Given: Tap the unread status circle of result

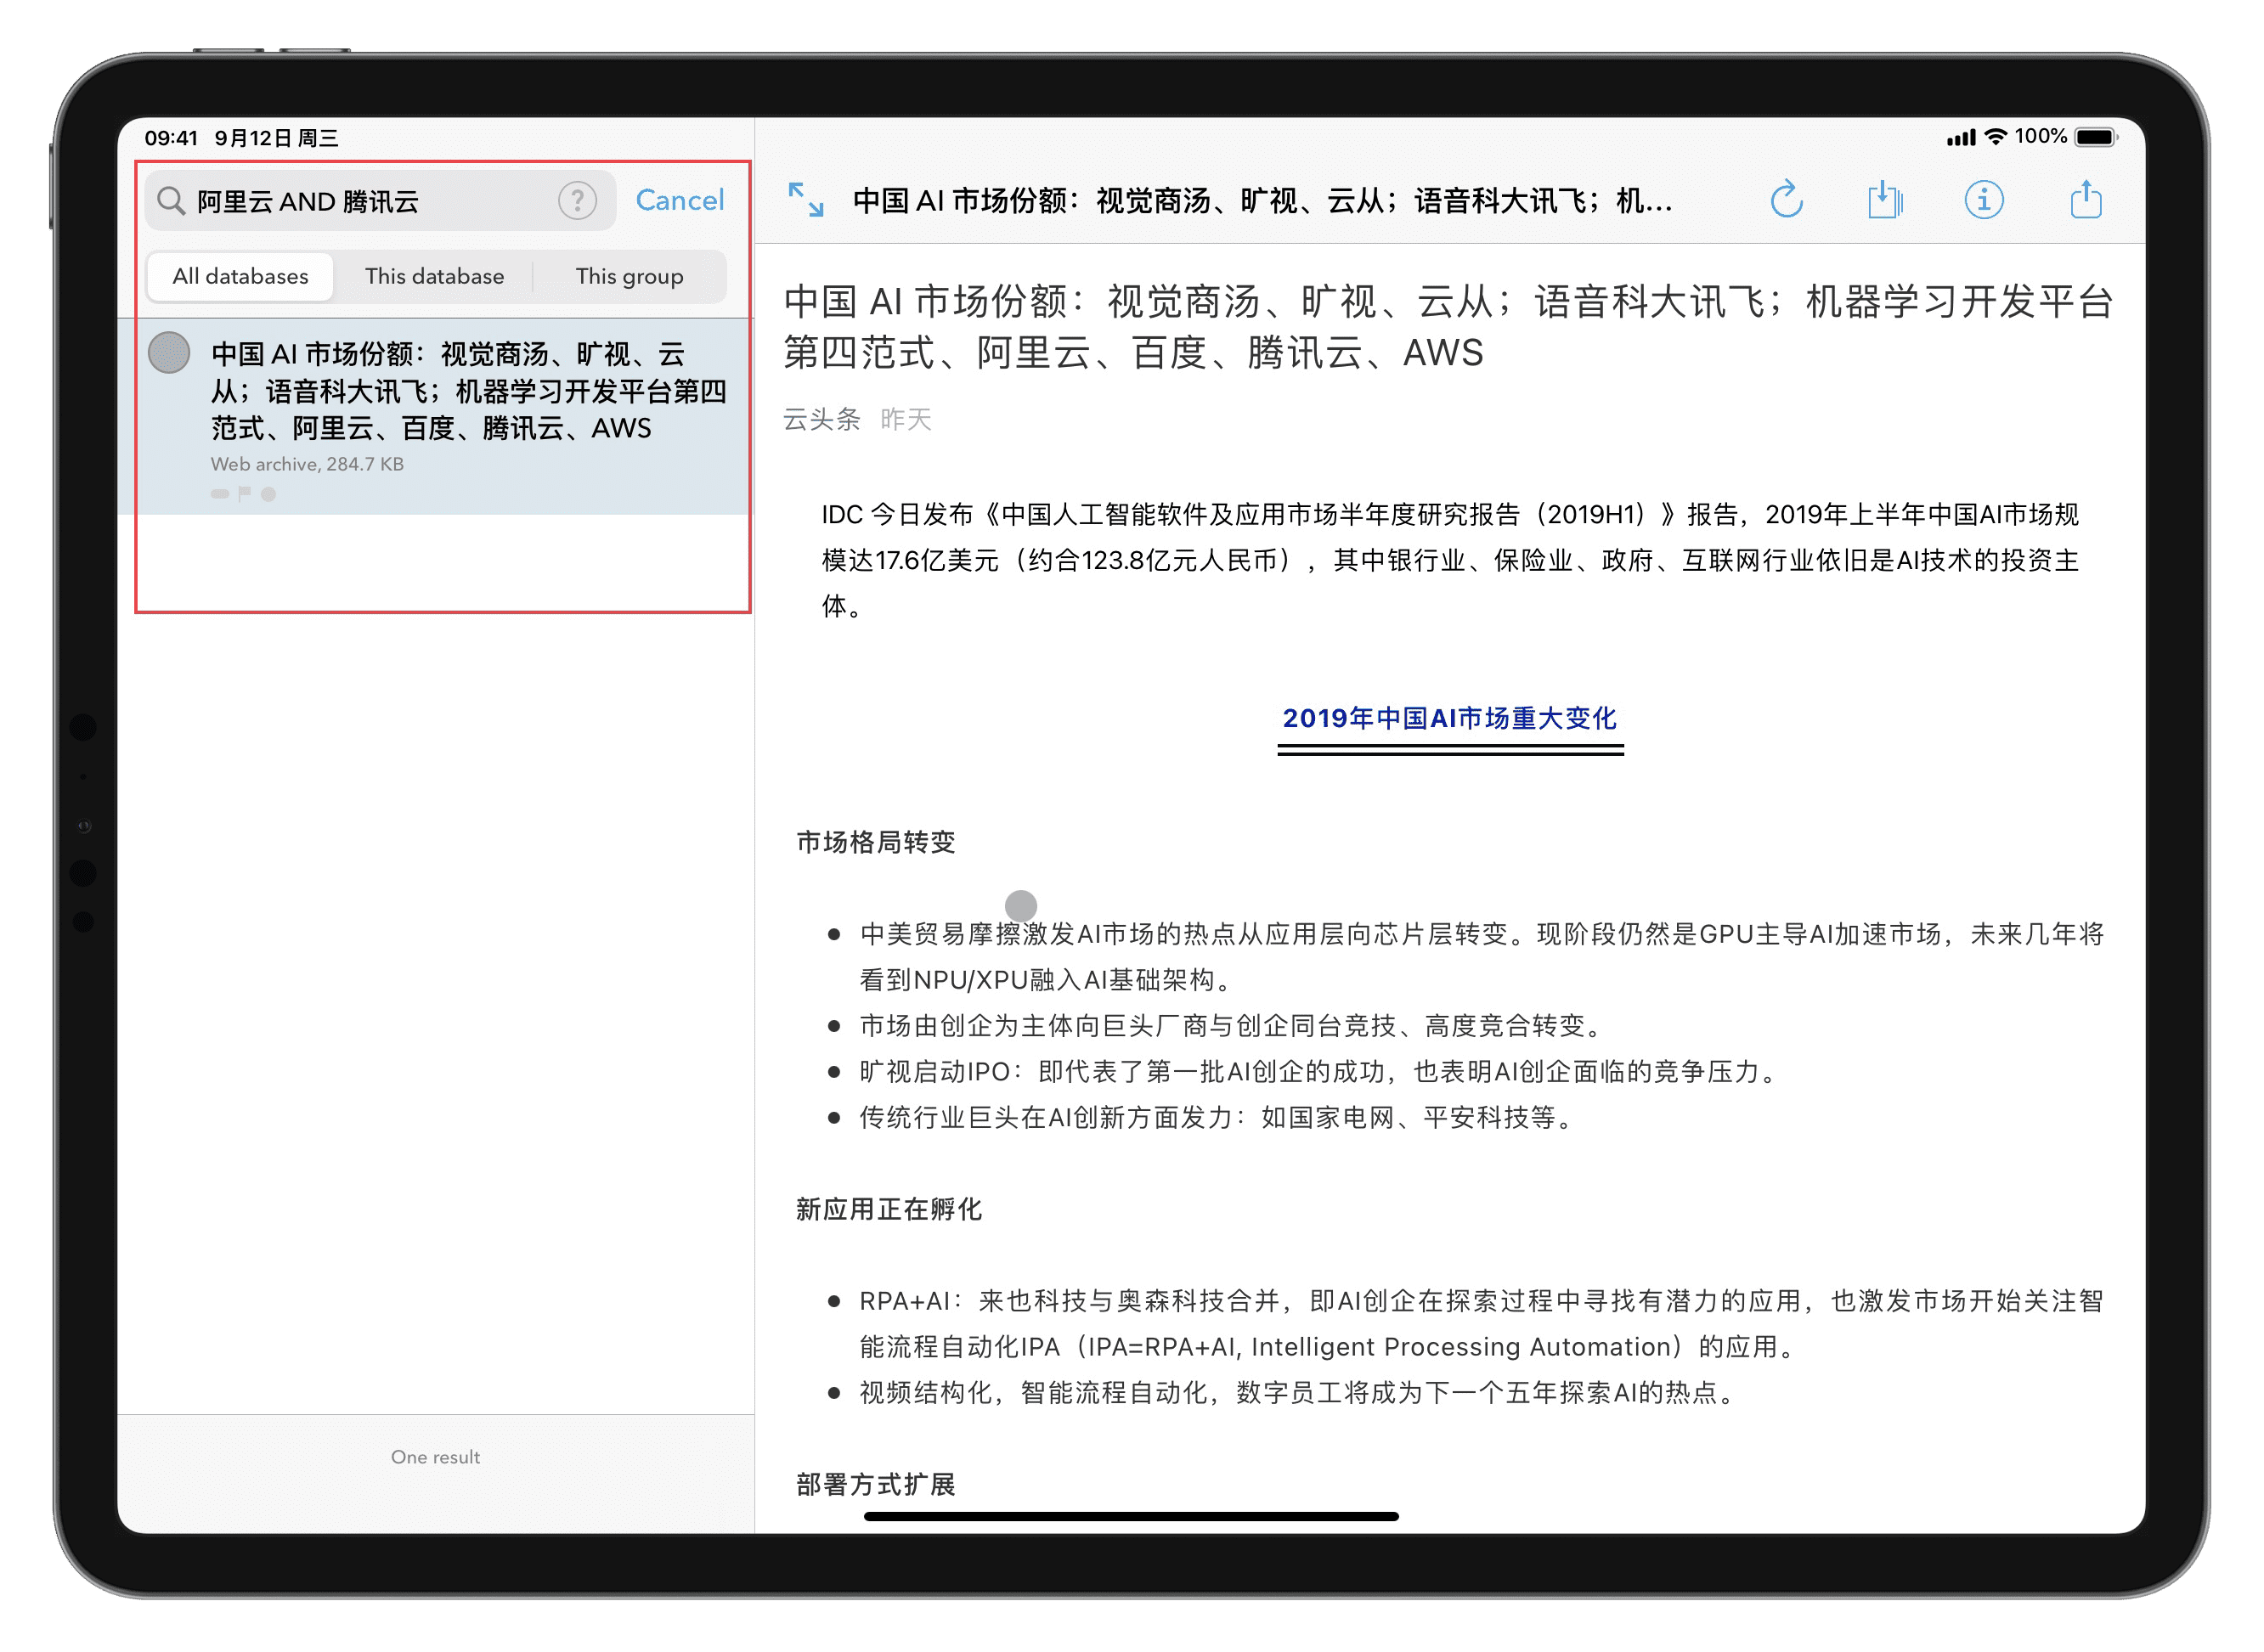Looking at the screenshot, I should pos(169,353).
